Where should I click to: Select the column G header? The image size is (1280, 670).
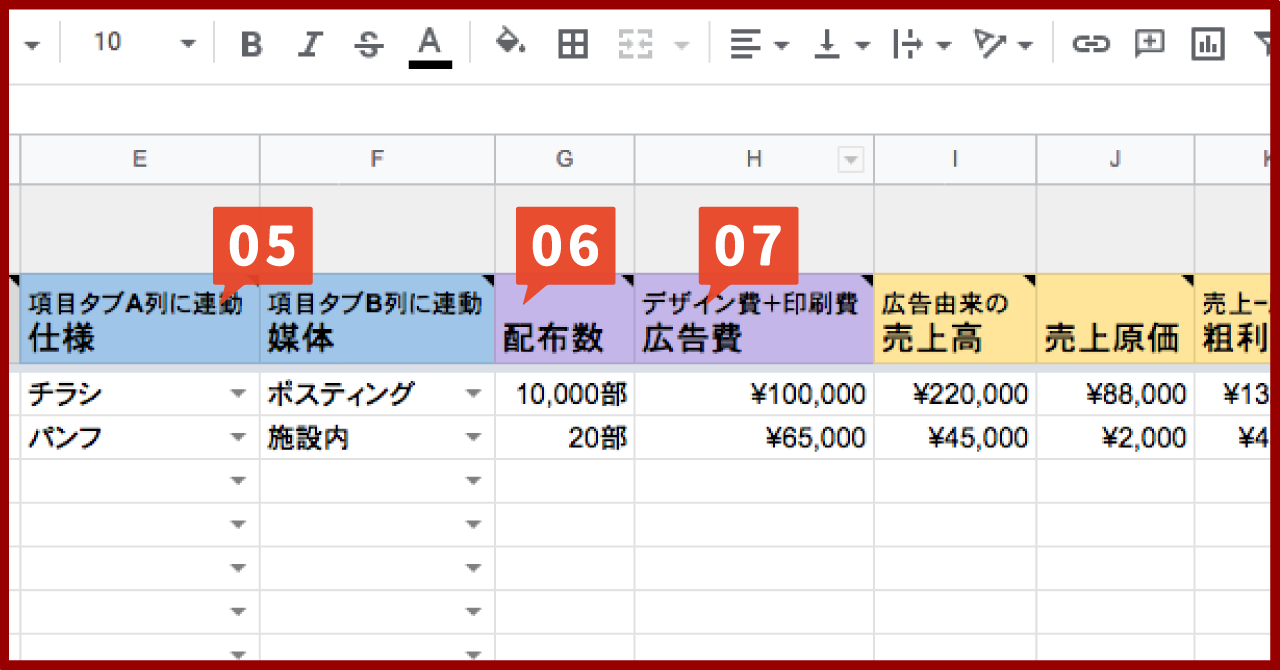[x=565, y=159]
